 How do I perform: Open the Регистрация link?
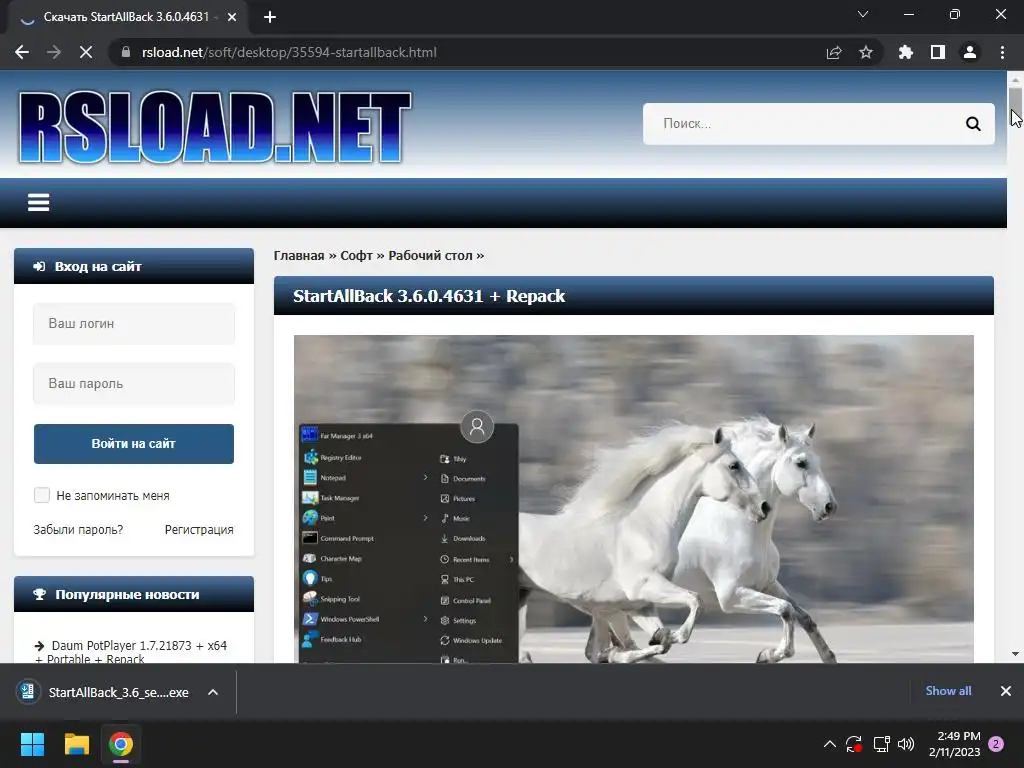pos(199,530)
